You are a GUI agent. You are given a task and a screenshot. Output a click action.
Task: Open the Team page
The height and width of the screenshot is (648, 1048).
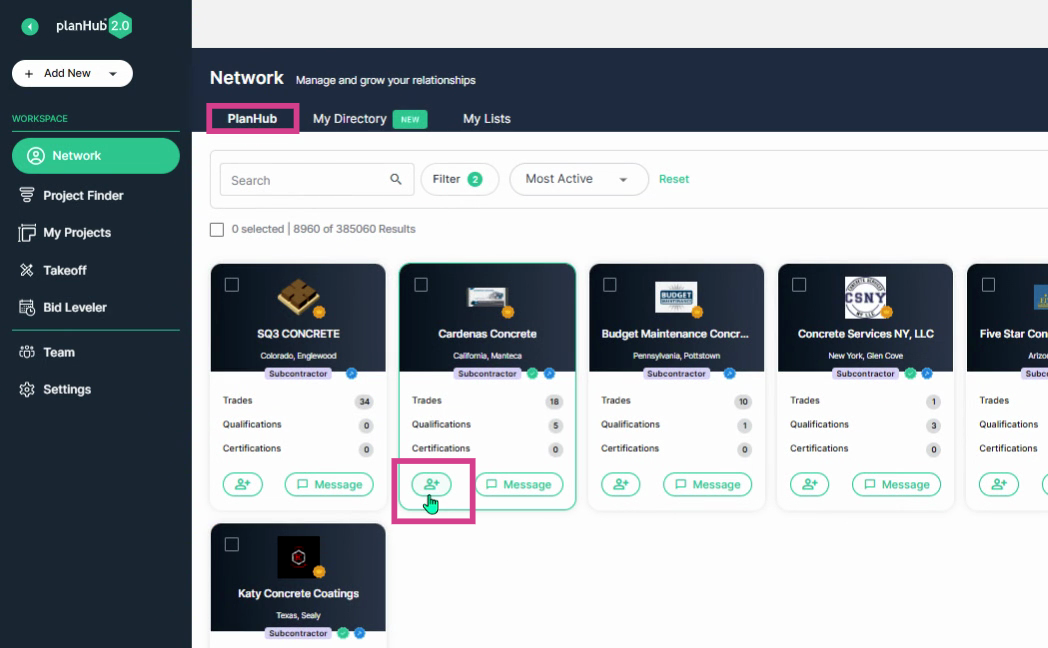pyautogui.click(x=59, y=352)
